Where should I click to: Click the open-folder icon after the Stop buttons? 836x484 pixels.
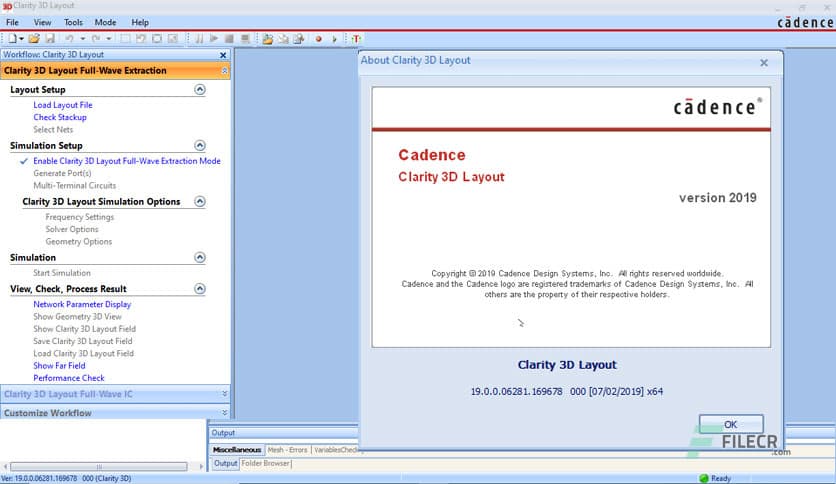(268, 38)
